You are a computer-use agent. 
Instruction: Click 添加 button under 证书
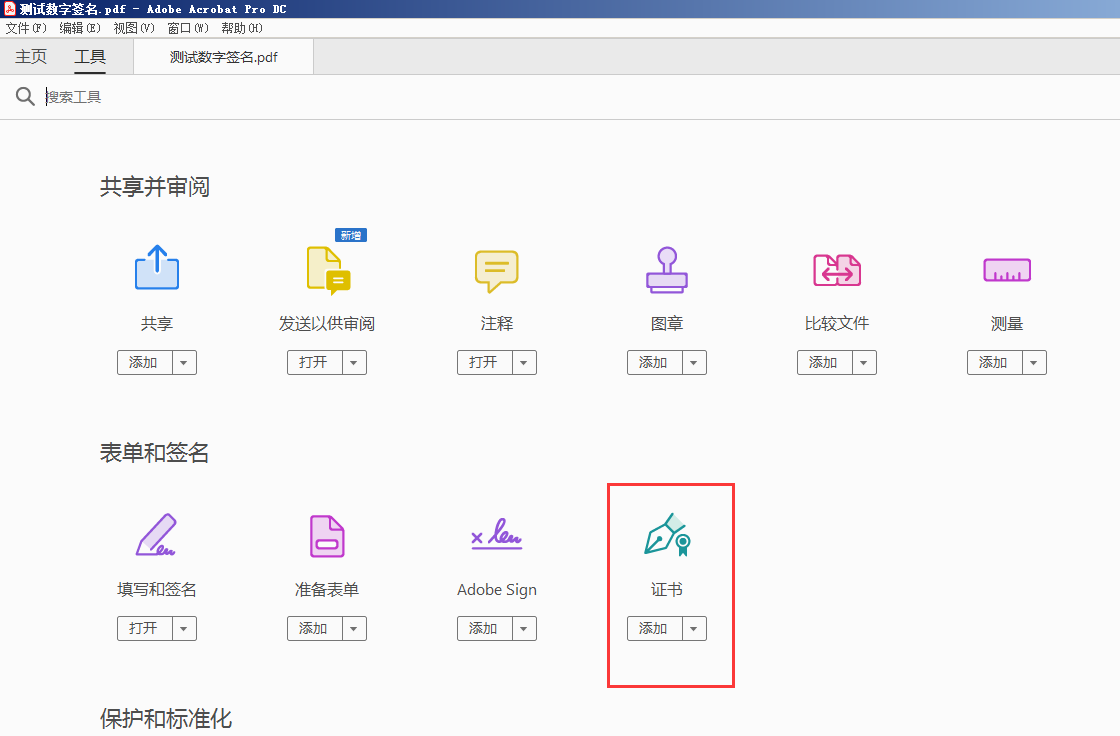point(654,629)
